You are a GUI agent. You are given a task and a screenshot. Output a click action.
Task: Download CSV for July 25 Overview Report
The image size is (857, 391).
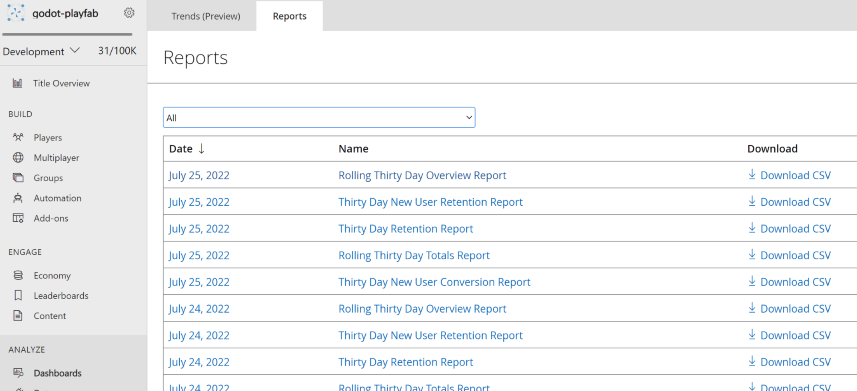[789, 176]
